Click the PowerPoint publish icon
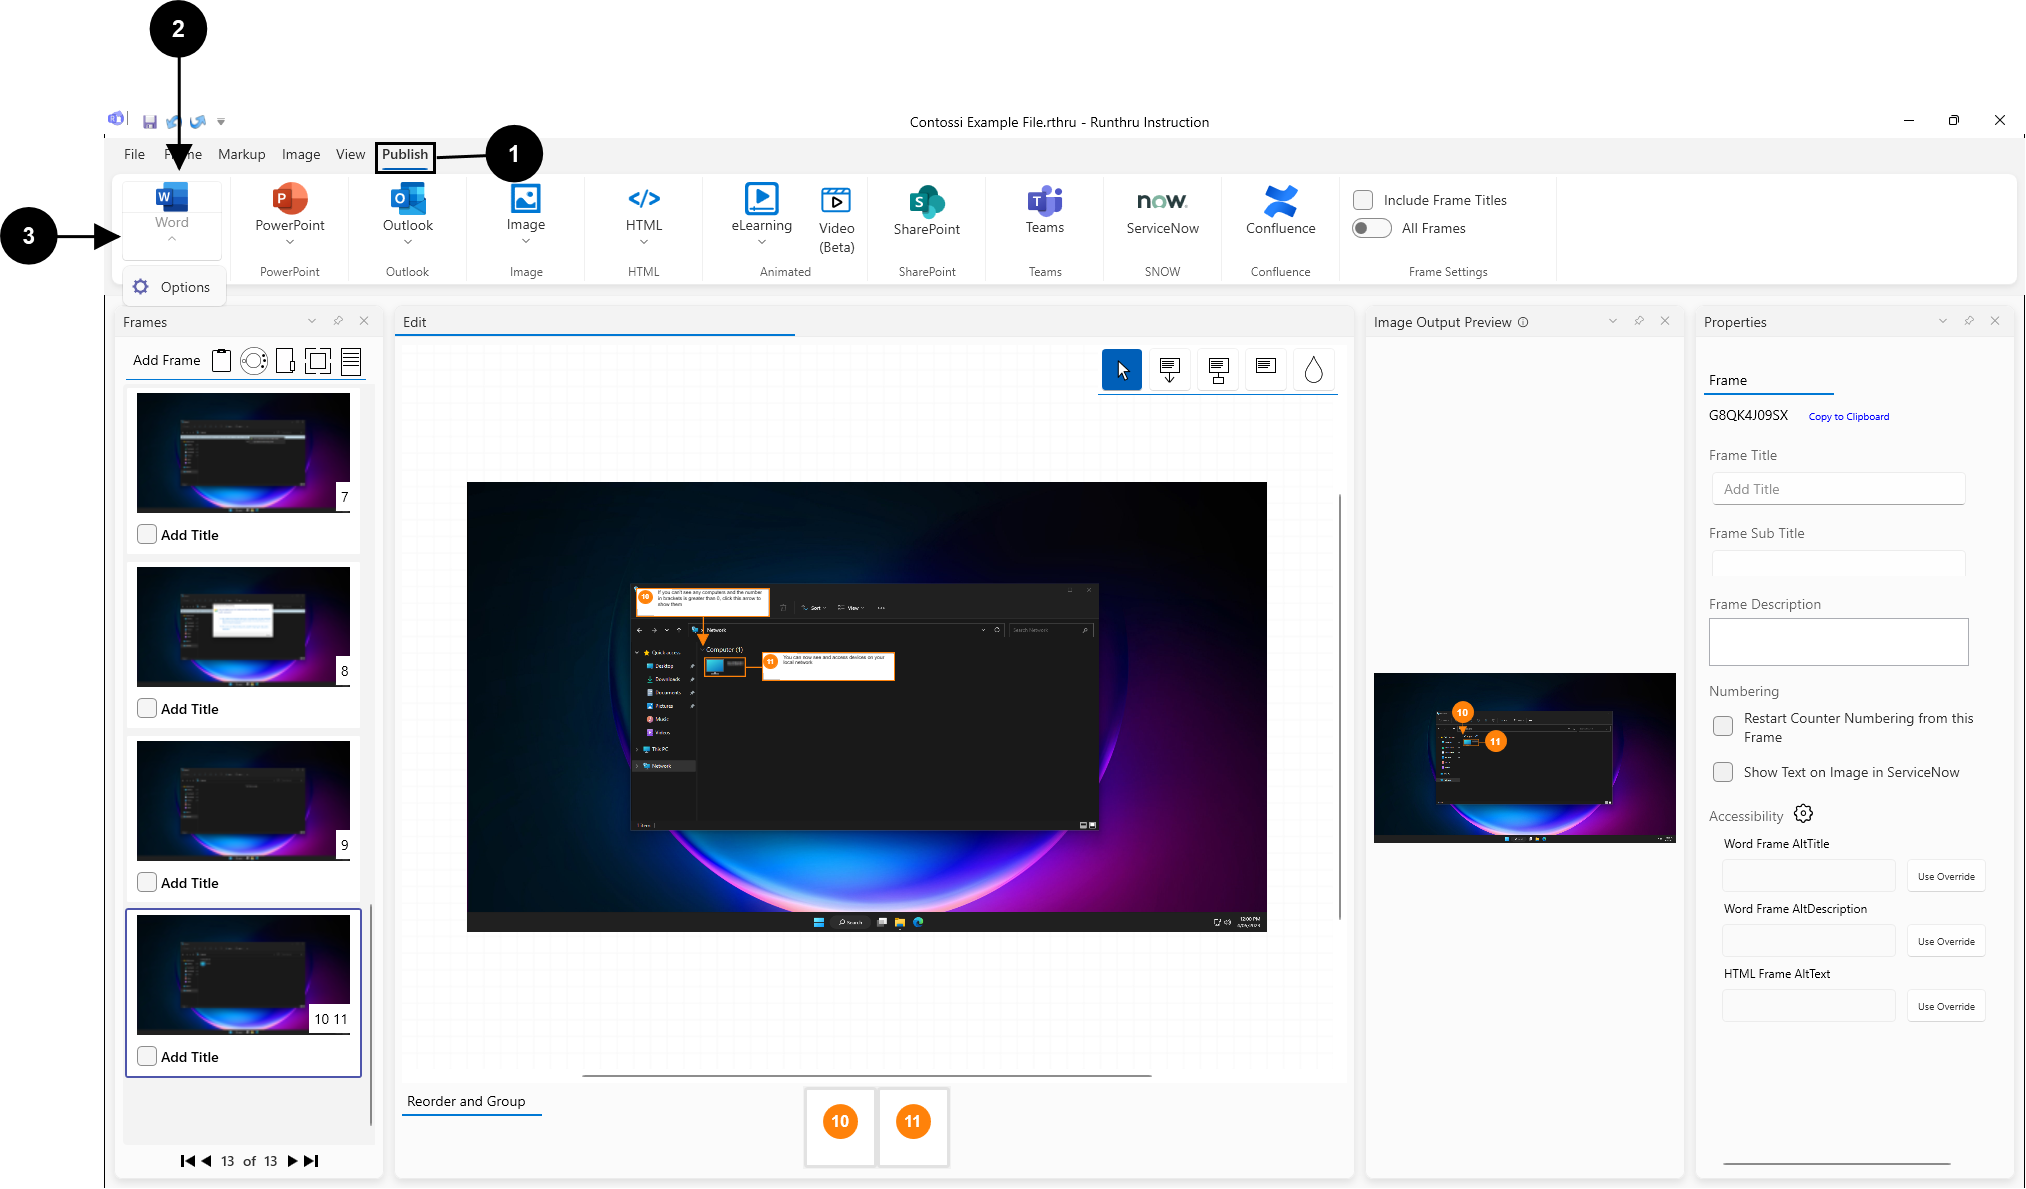 click(x=289, y=199)
